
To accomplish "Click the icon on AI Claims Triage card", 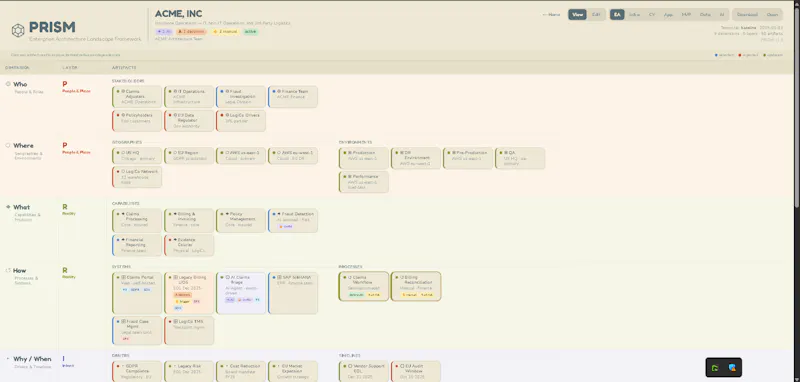I will pos(227,277).
